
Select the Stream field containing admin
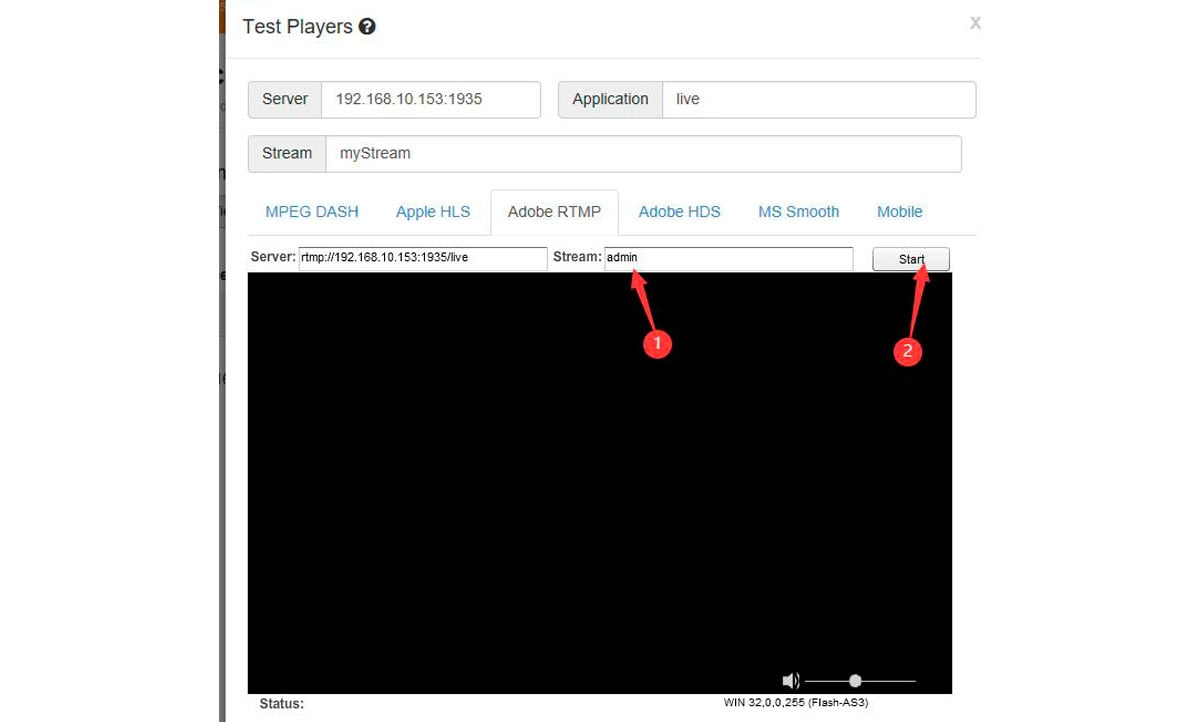point(730,257)
